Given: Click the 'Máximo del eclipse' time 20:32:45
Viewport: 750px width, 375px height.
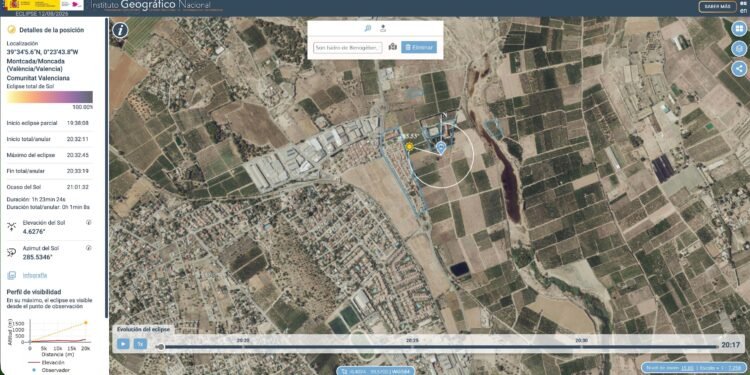Looking at the screenshot, I should point(78,155).
